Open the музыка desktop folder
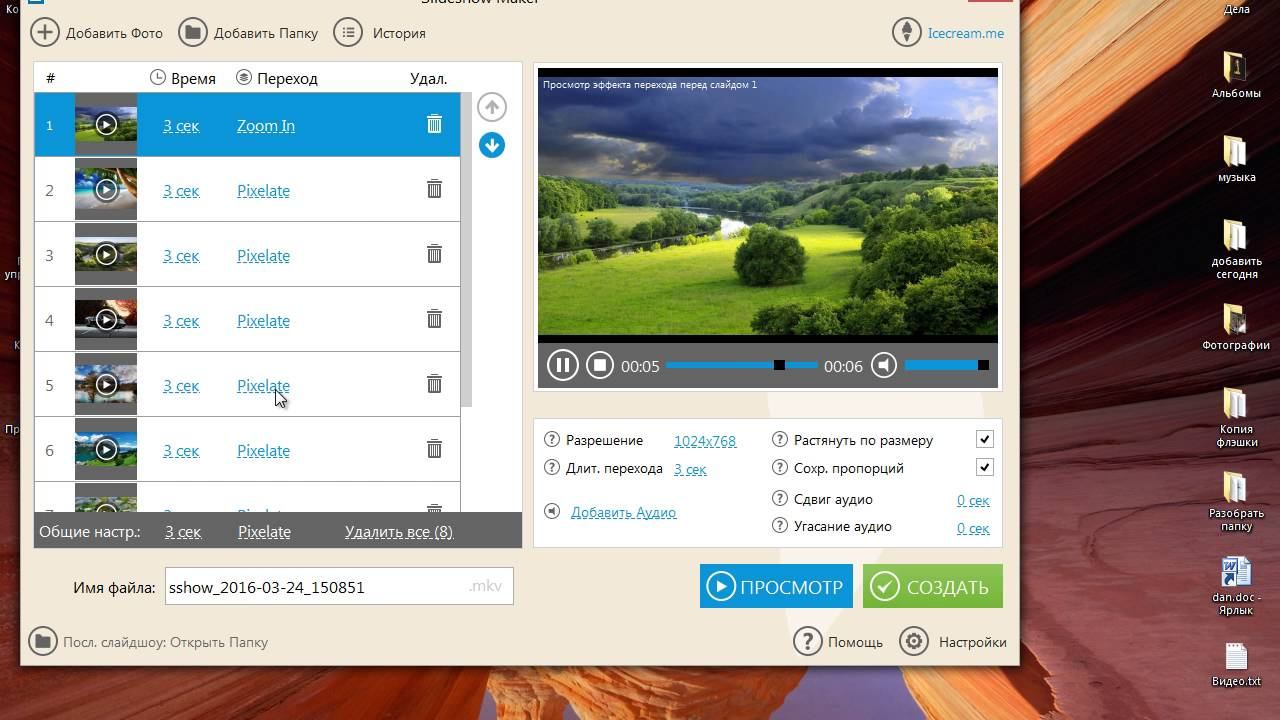This screenshot has height=720, width=1280. (1236, 159)
